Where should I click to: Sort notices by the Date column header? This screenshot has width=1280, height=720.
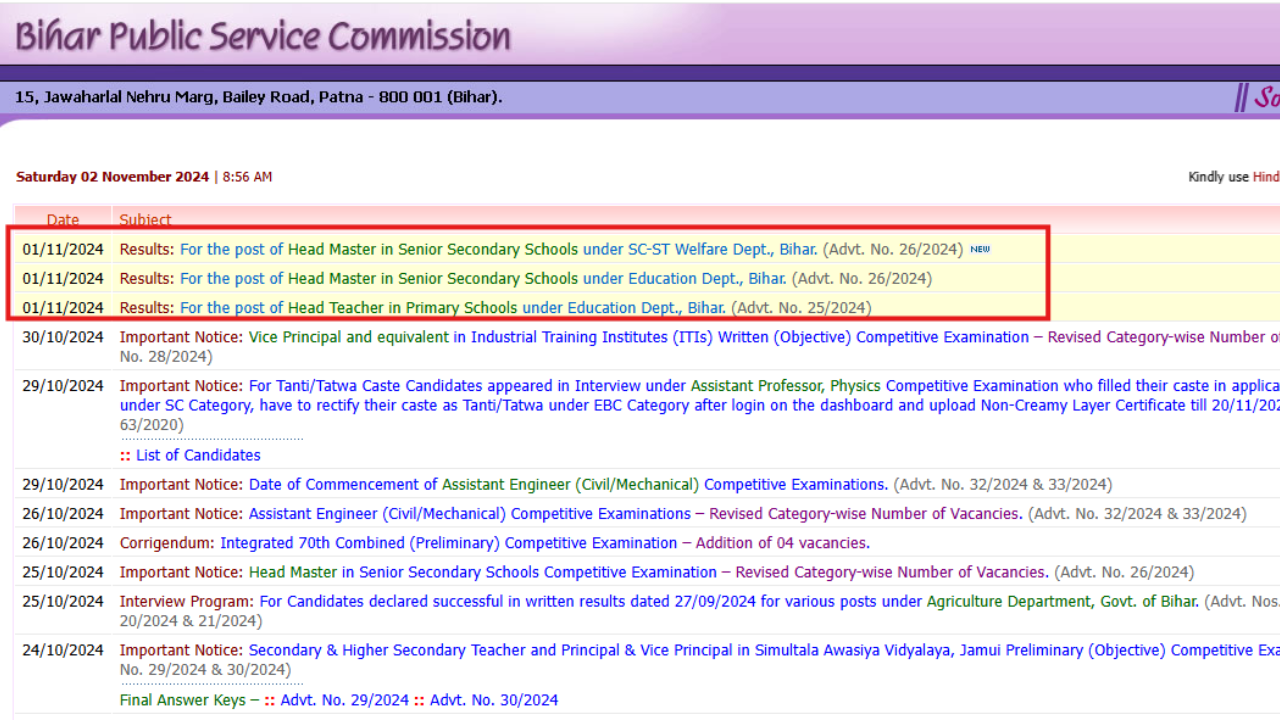[x=63, y=219]
